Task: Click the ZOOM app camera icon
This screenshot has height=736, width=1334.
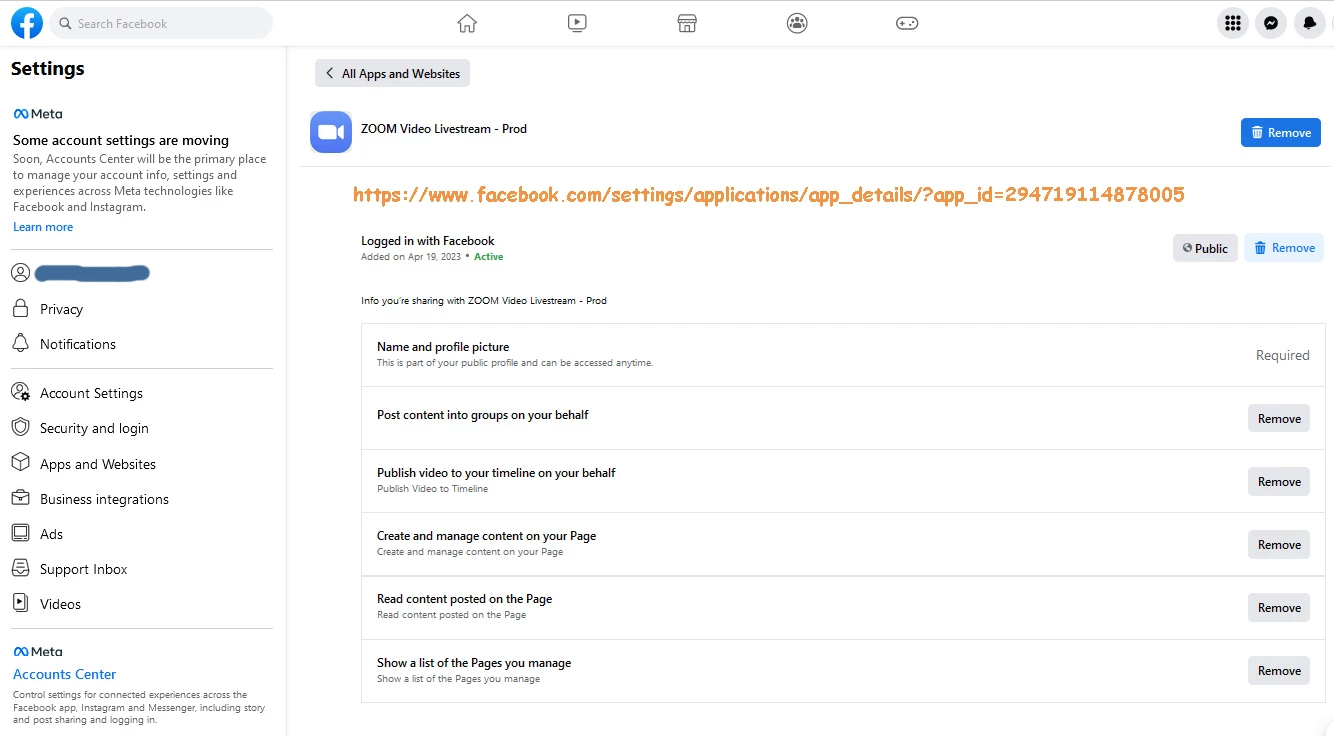Action: 331,132
